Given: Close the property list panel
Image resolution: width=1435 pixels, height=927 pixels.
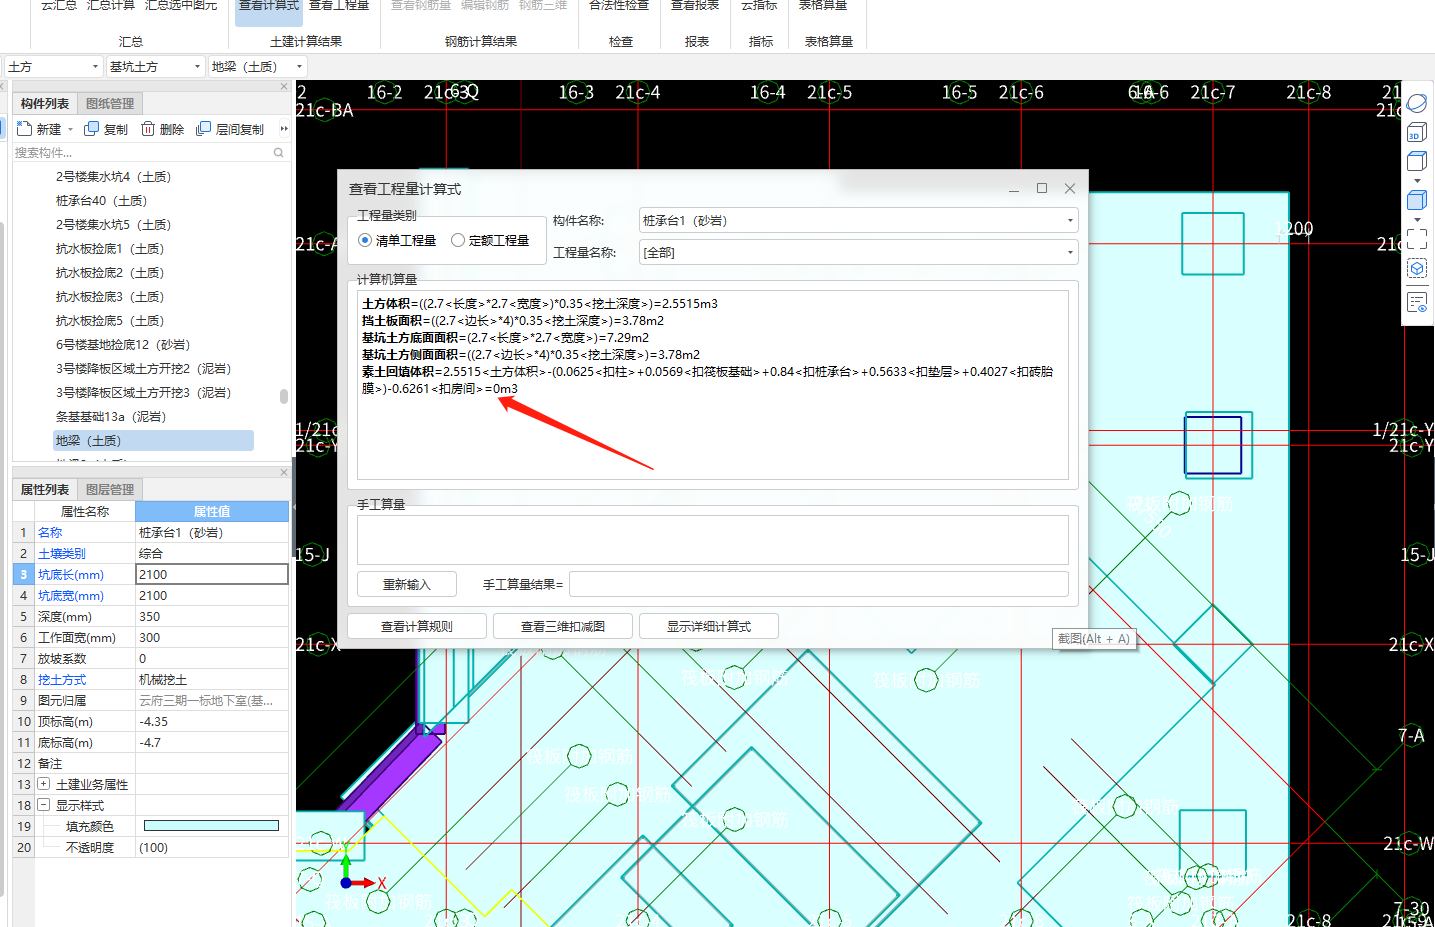Looking at the screenshot, I should point(284,473).
